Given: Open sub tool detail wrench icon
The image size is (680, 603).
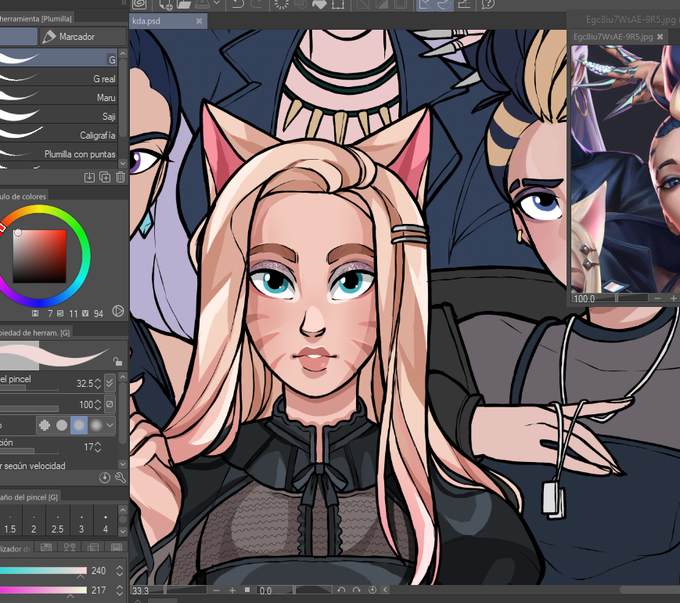Looking at the screenshot, I should 120,478.
